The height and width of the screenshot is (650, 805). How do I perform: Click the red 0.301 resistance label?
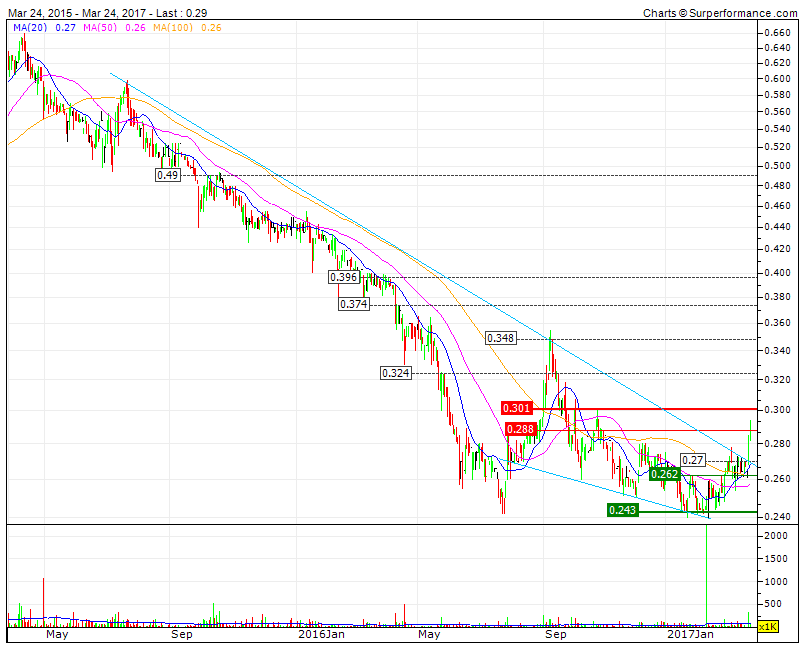click(516, 408)
